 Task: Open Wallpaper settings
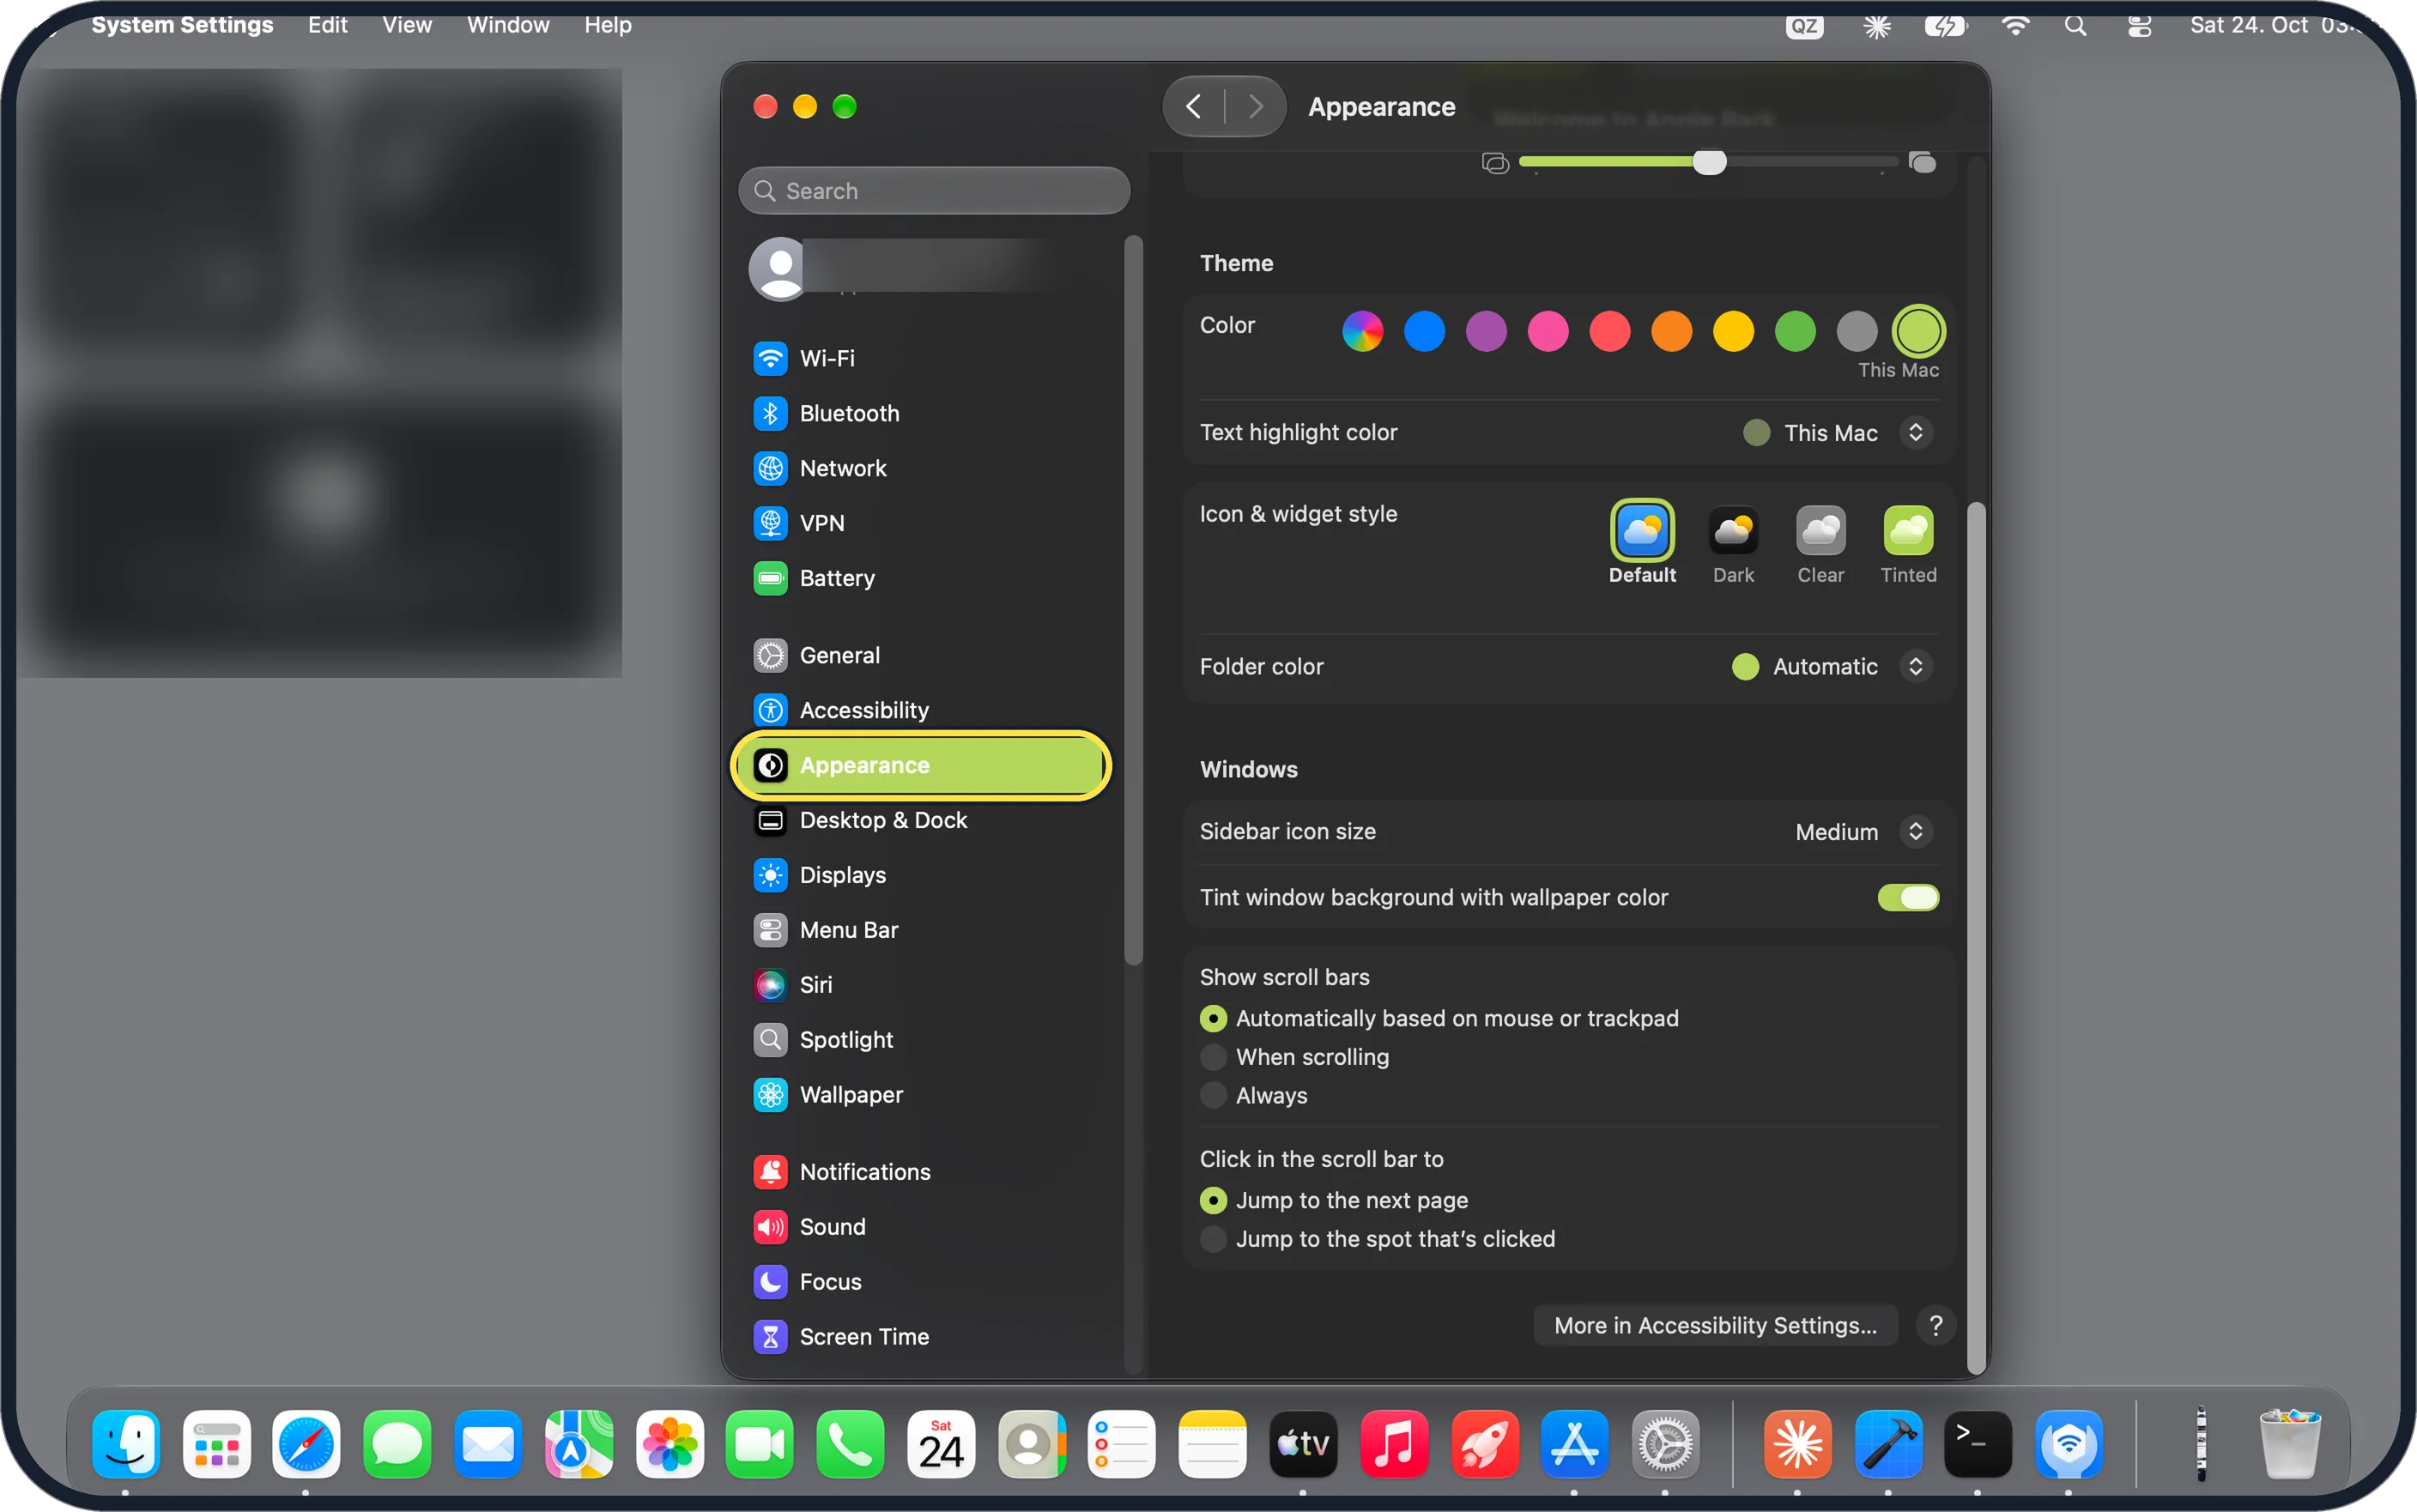tap(922, 1095)
